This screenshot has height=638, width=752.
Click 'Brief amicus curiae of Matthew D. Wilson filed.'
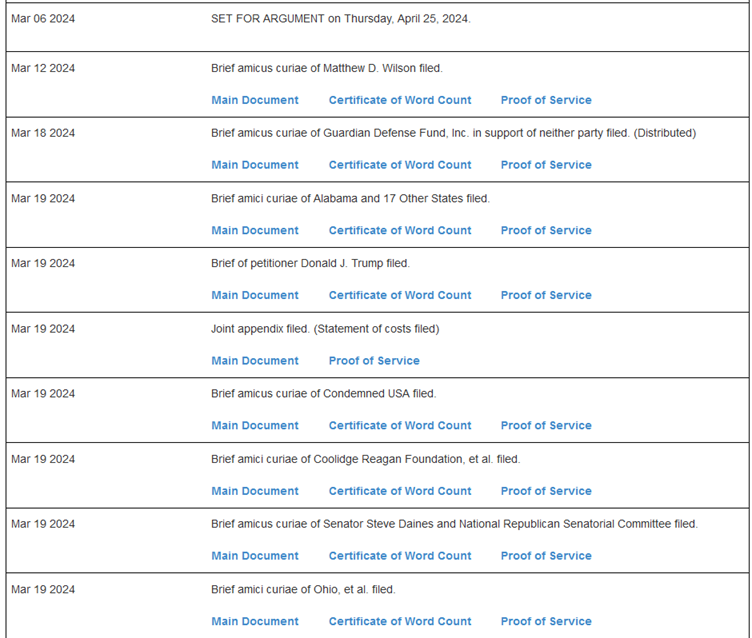tap(327, 68)
